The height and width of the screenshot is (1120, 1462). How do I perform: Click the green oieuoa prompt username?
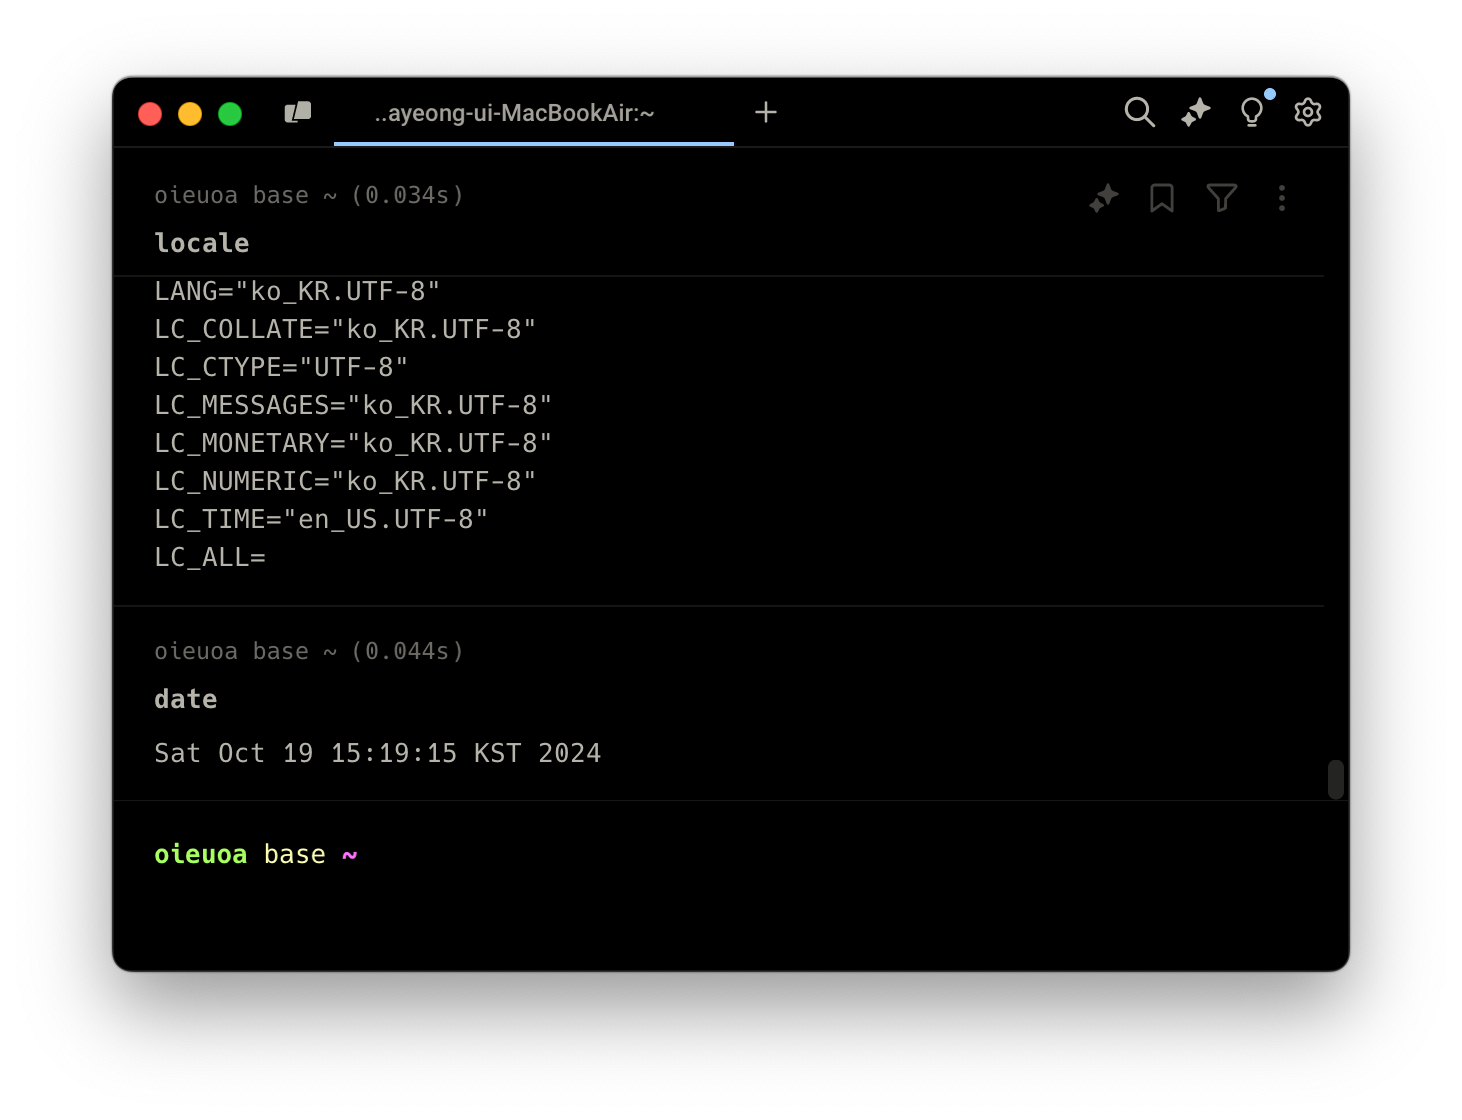201,854
